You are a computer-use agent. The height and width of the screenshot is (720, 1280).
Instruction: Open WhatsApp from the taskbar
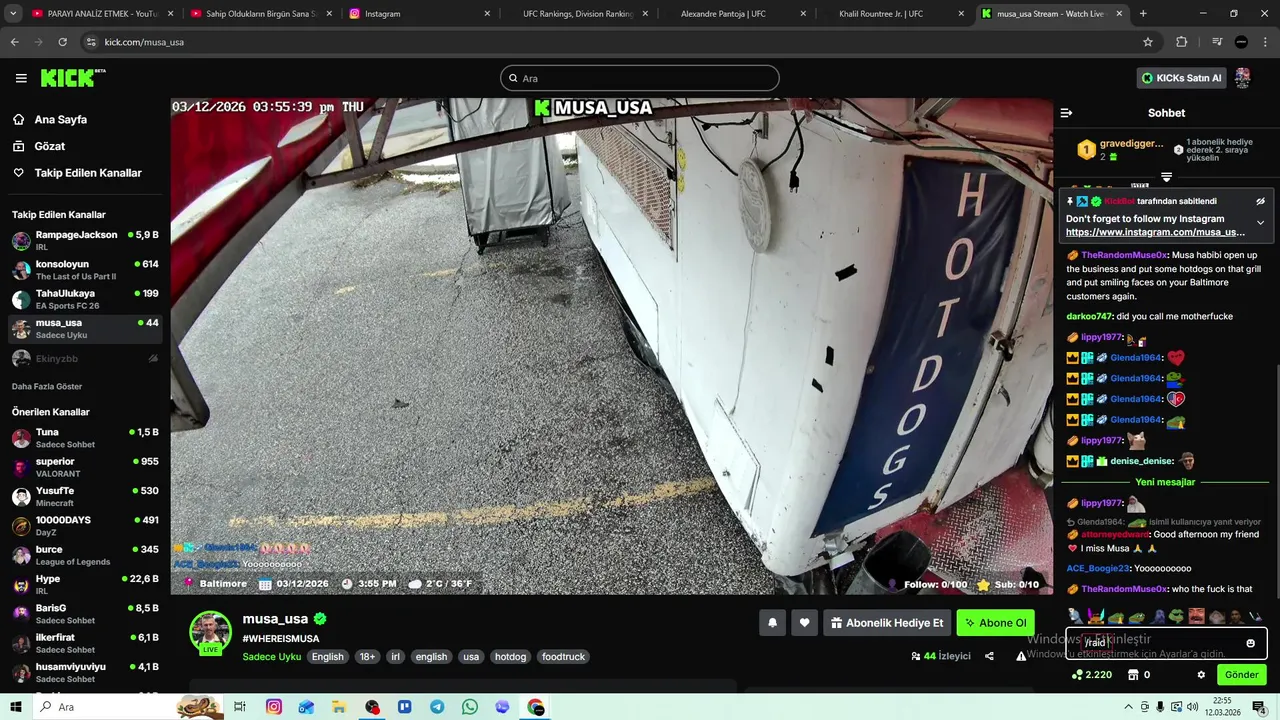pos(470,707)
